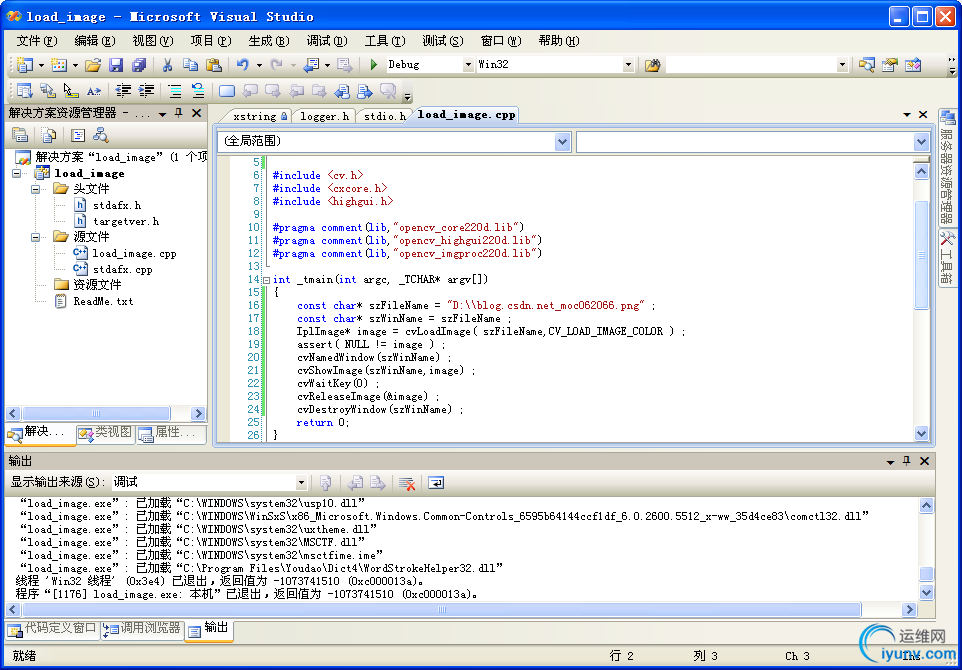Screen dimensions: 962x670
Task: Open Solution Explorer from the toolbar icon
Action: tap(866, 64)
